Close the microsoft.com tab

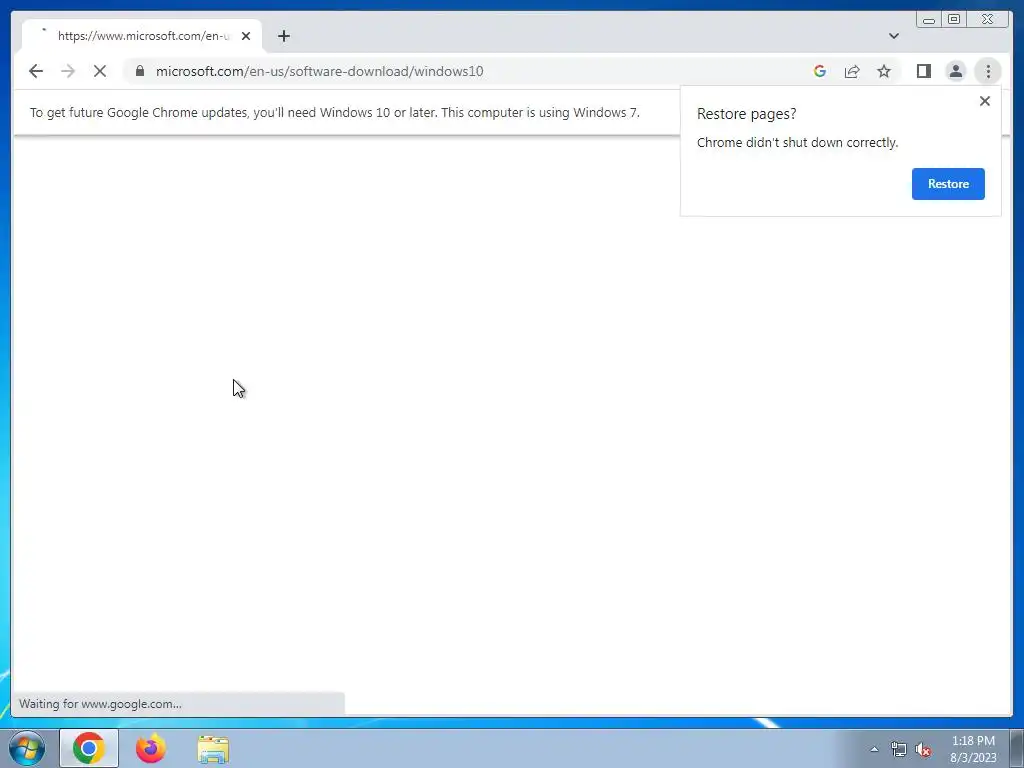tap(246, 36)
